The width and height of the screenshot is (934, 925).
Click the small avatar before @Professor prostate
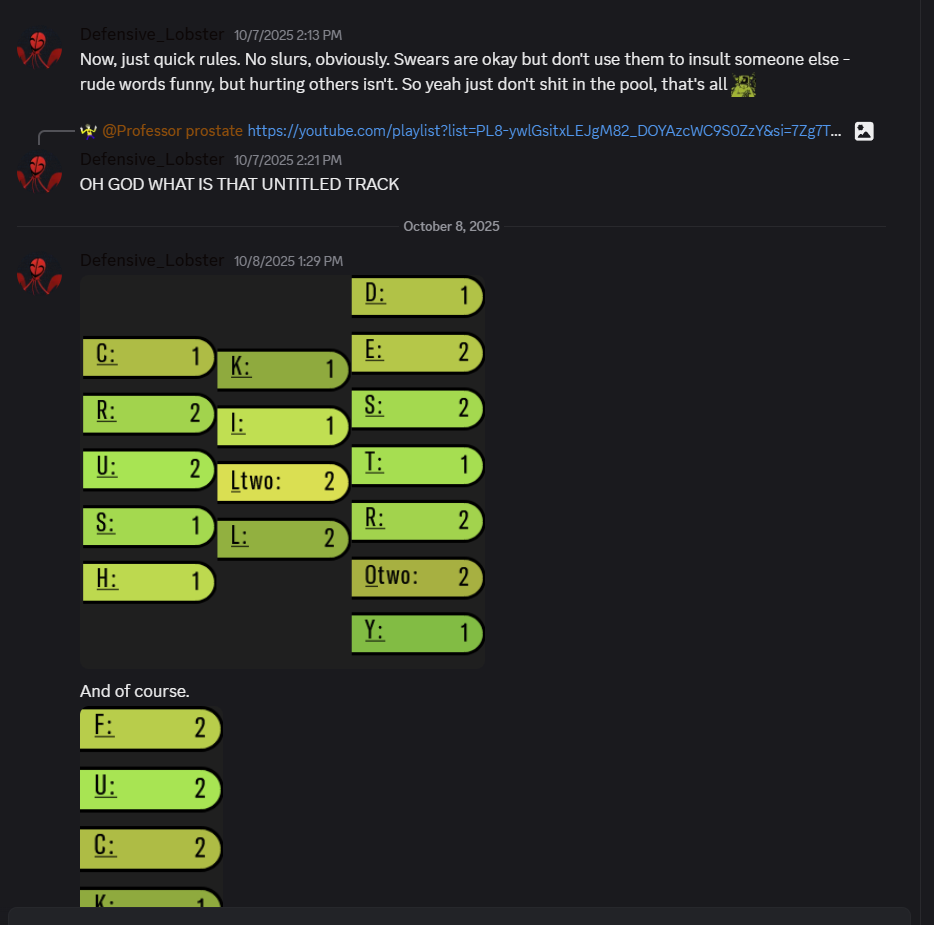tap(88, 130)
